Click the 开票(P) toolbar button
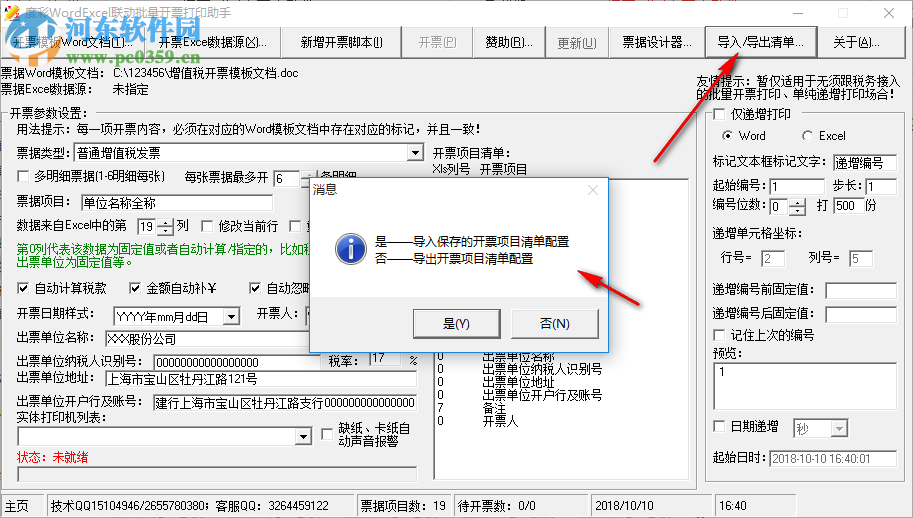 pos(438,42)
